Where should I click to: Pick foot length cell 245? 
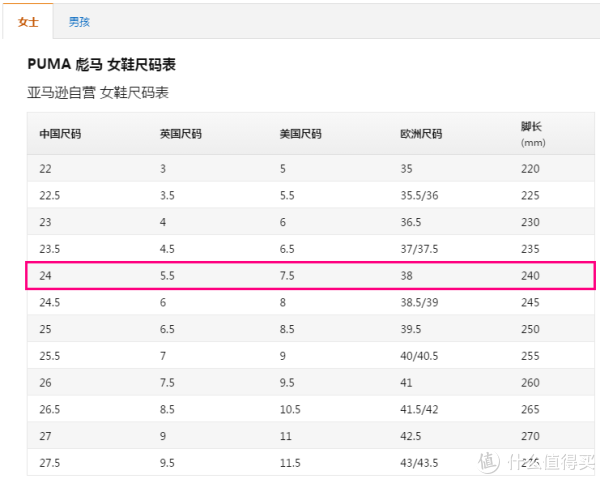click(x=530, y=303)
